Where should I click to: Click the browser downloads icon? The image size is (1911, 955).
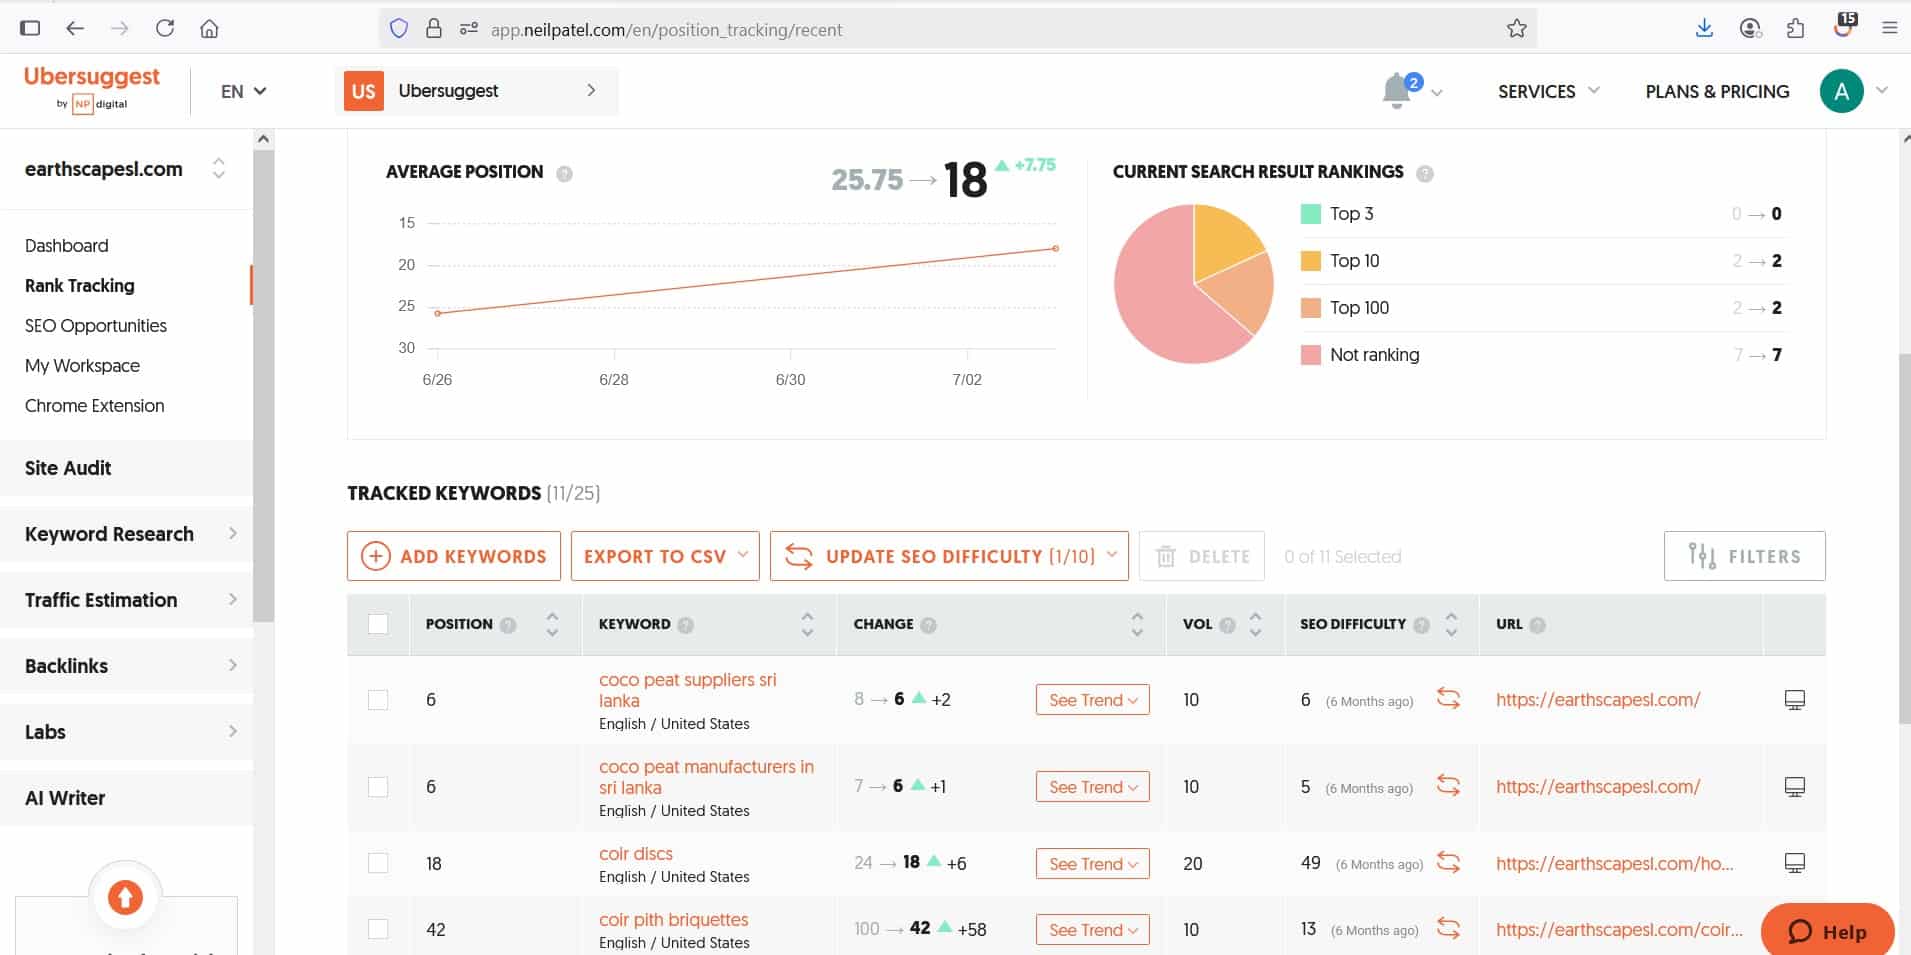[x=1704, y=29]
